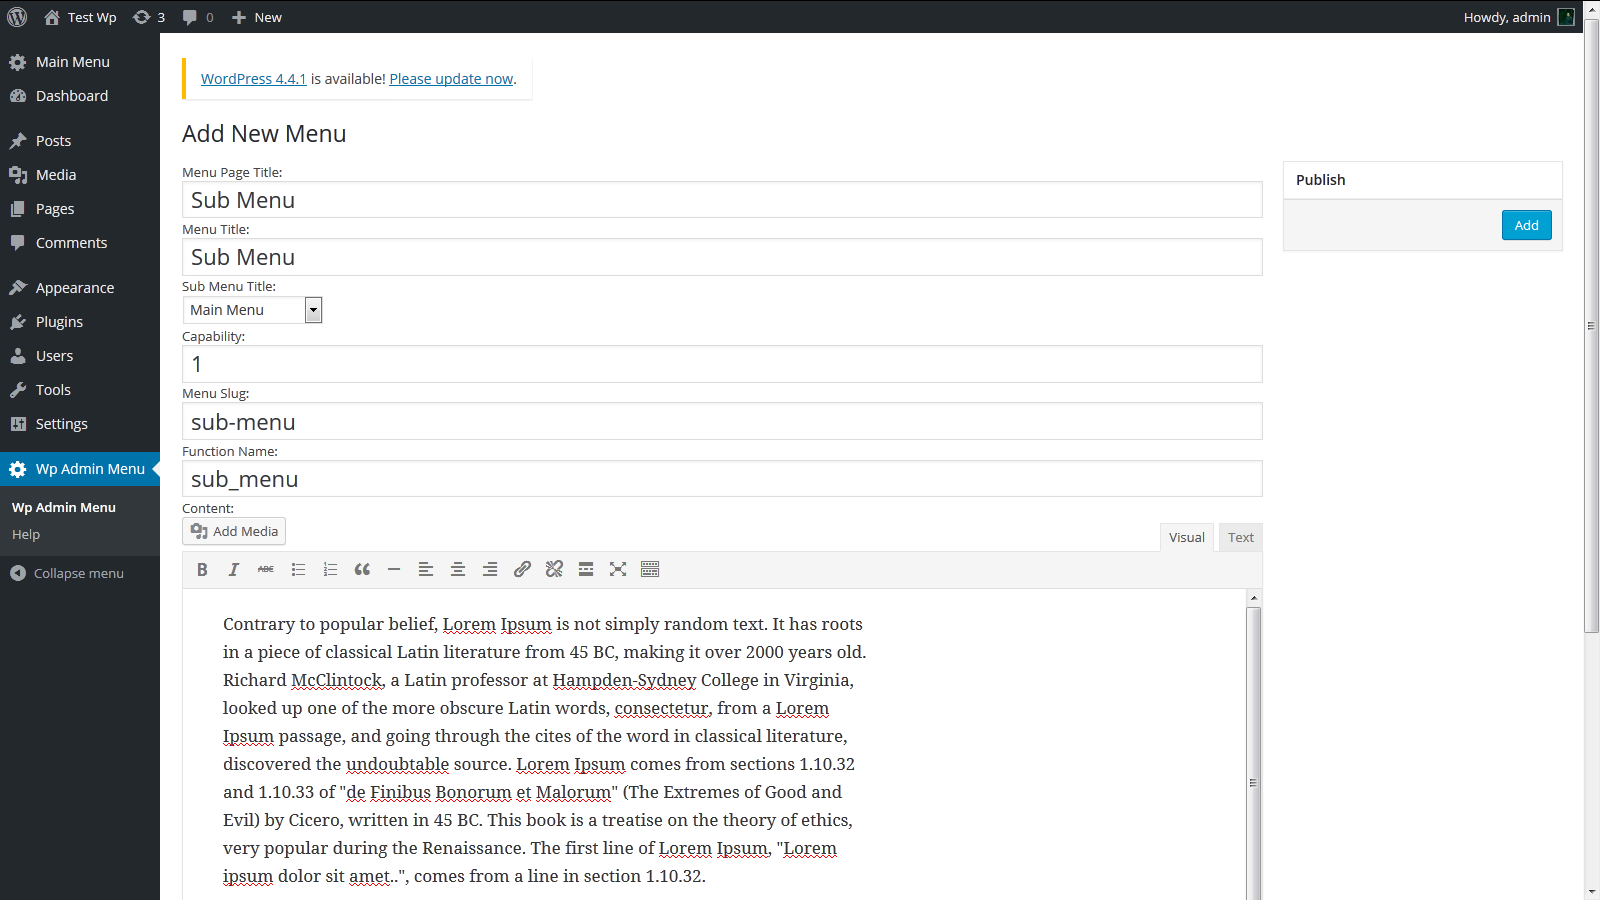Toggle the extra editor toolbar row
The image size is (1600, 900).
pos(650,569)
